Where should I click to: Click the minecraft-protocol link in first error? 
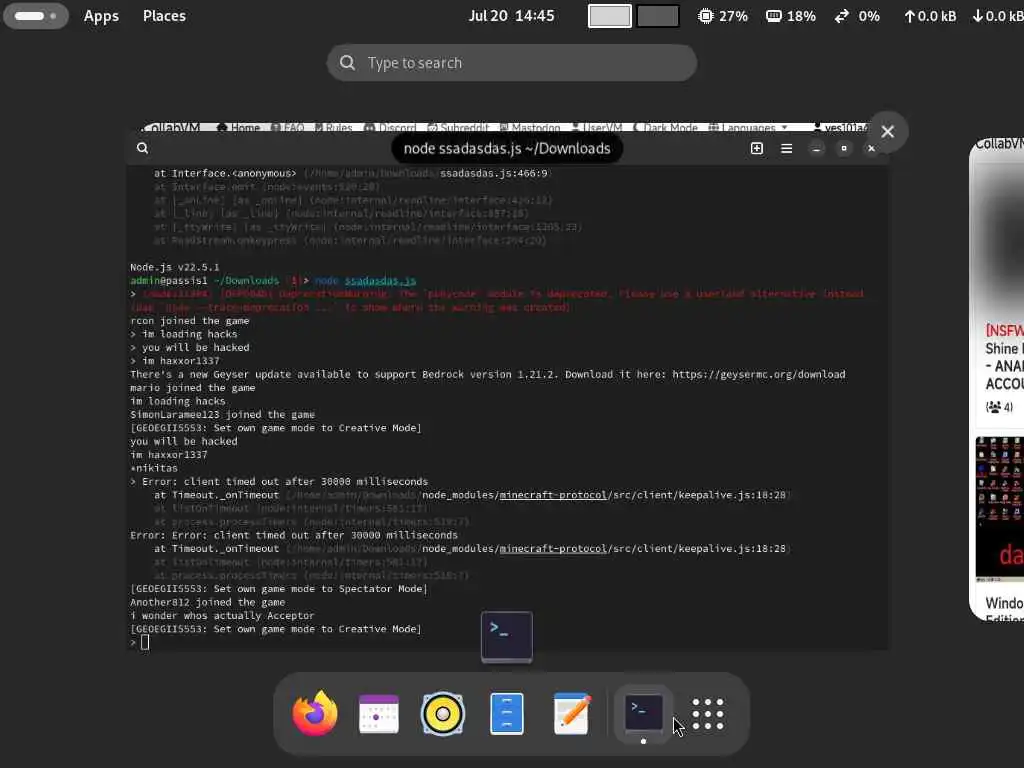(552, 495)
